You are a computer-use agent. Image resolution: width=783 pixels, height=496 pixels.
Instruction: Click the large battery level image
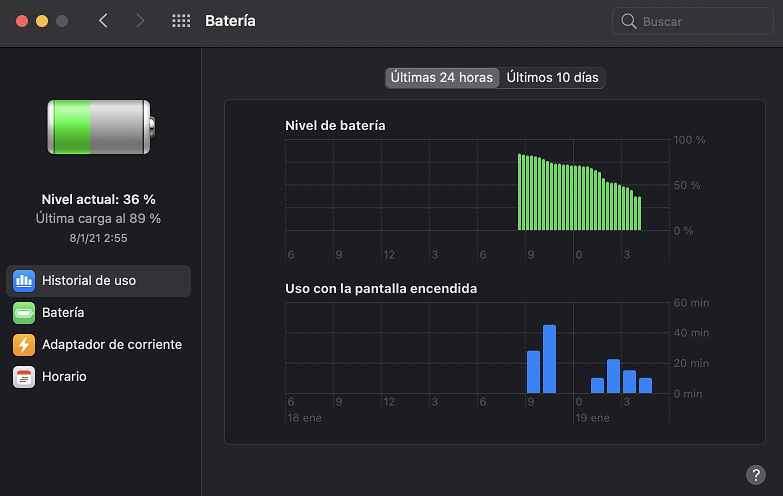click(x=99, y=126)
